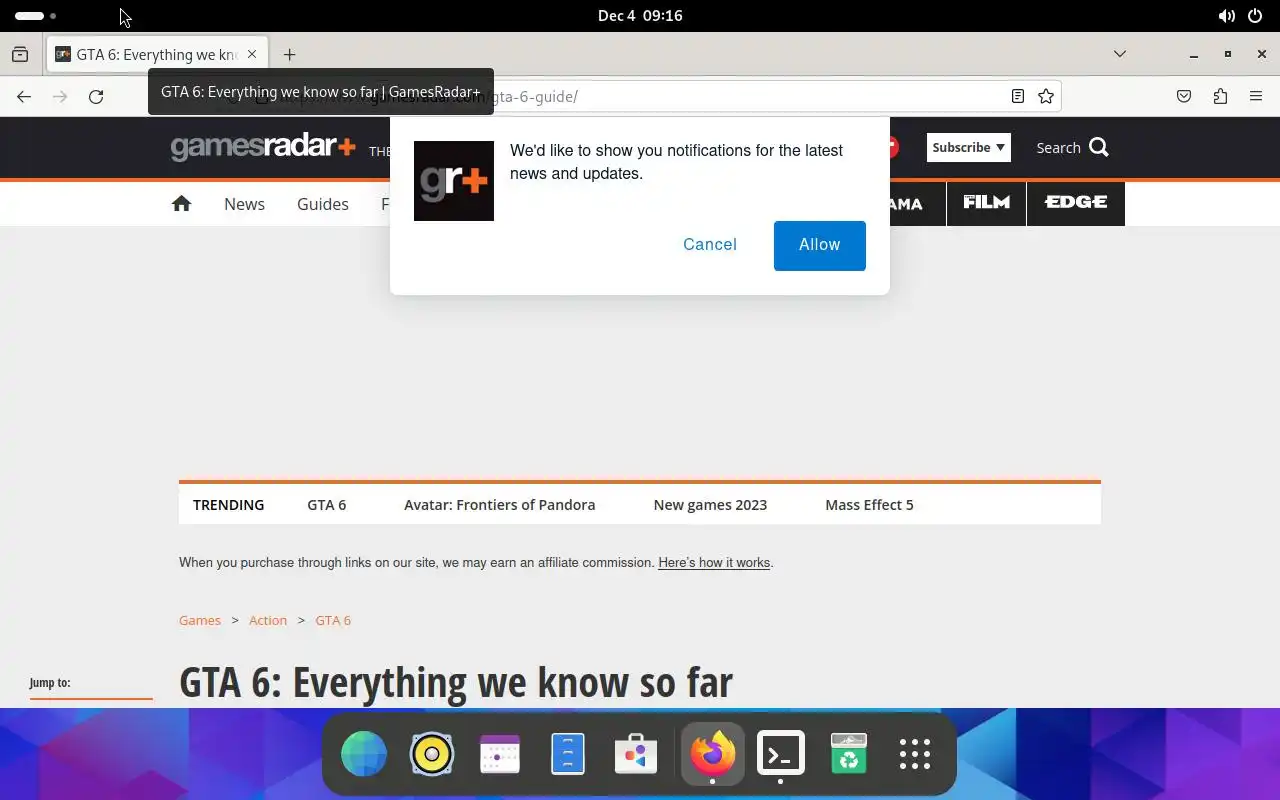Viewport: 1280px width, 800px height.
Task: Open the News menu
Action: point(244,203)
